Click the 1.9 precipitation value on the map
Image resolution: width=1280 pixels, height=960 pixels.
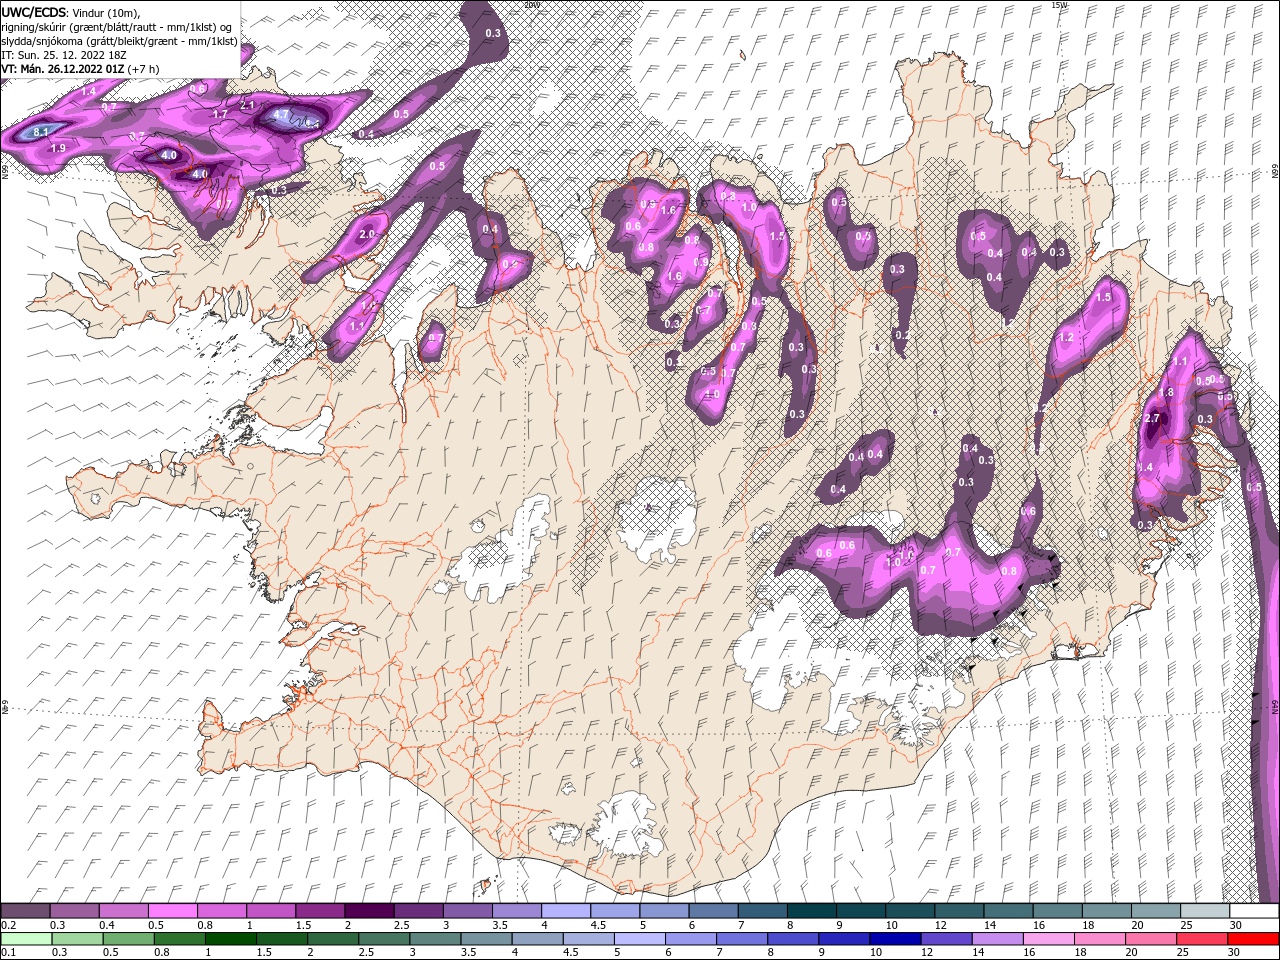(58, 148)
